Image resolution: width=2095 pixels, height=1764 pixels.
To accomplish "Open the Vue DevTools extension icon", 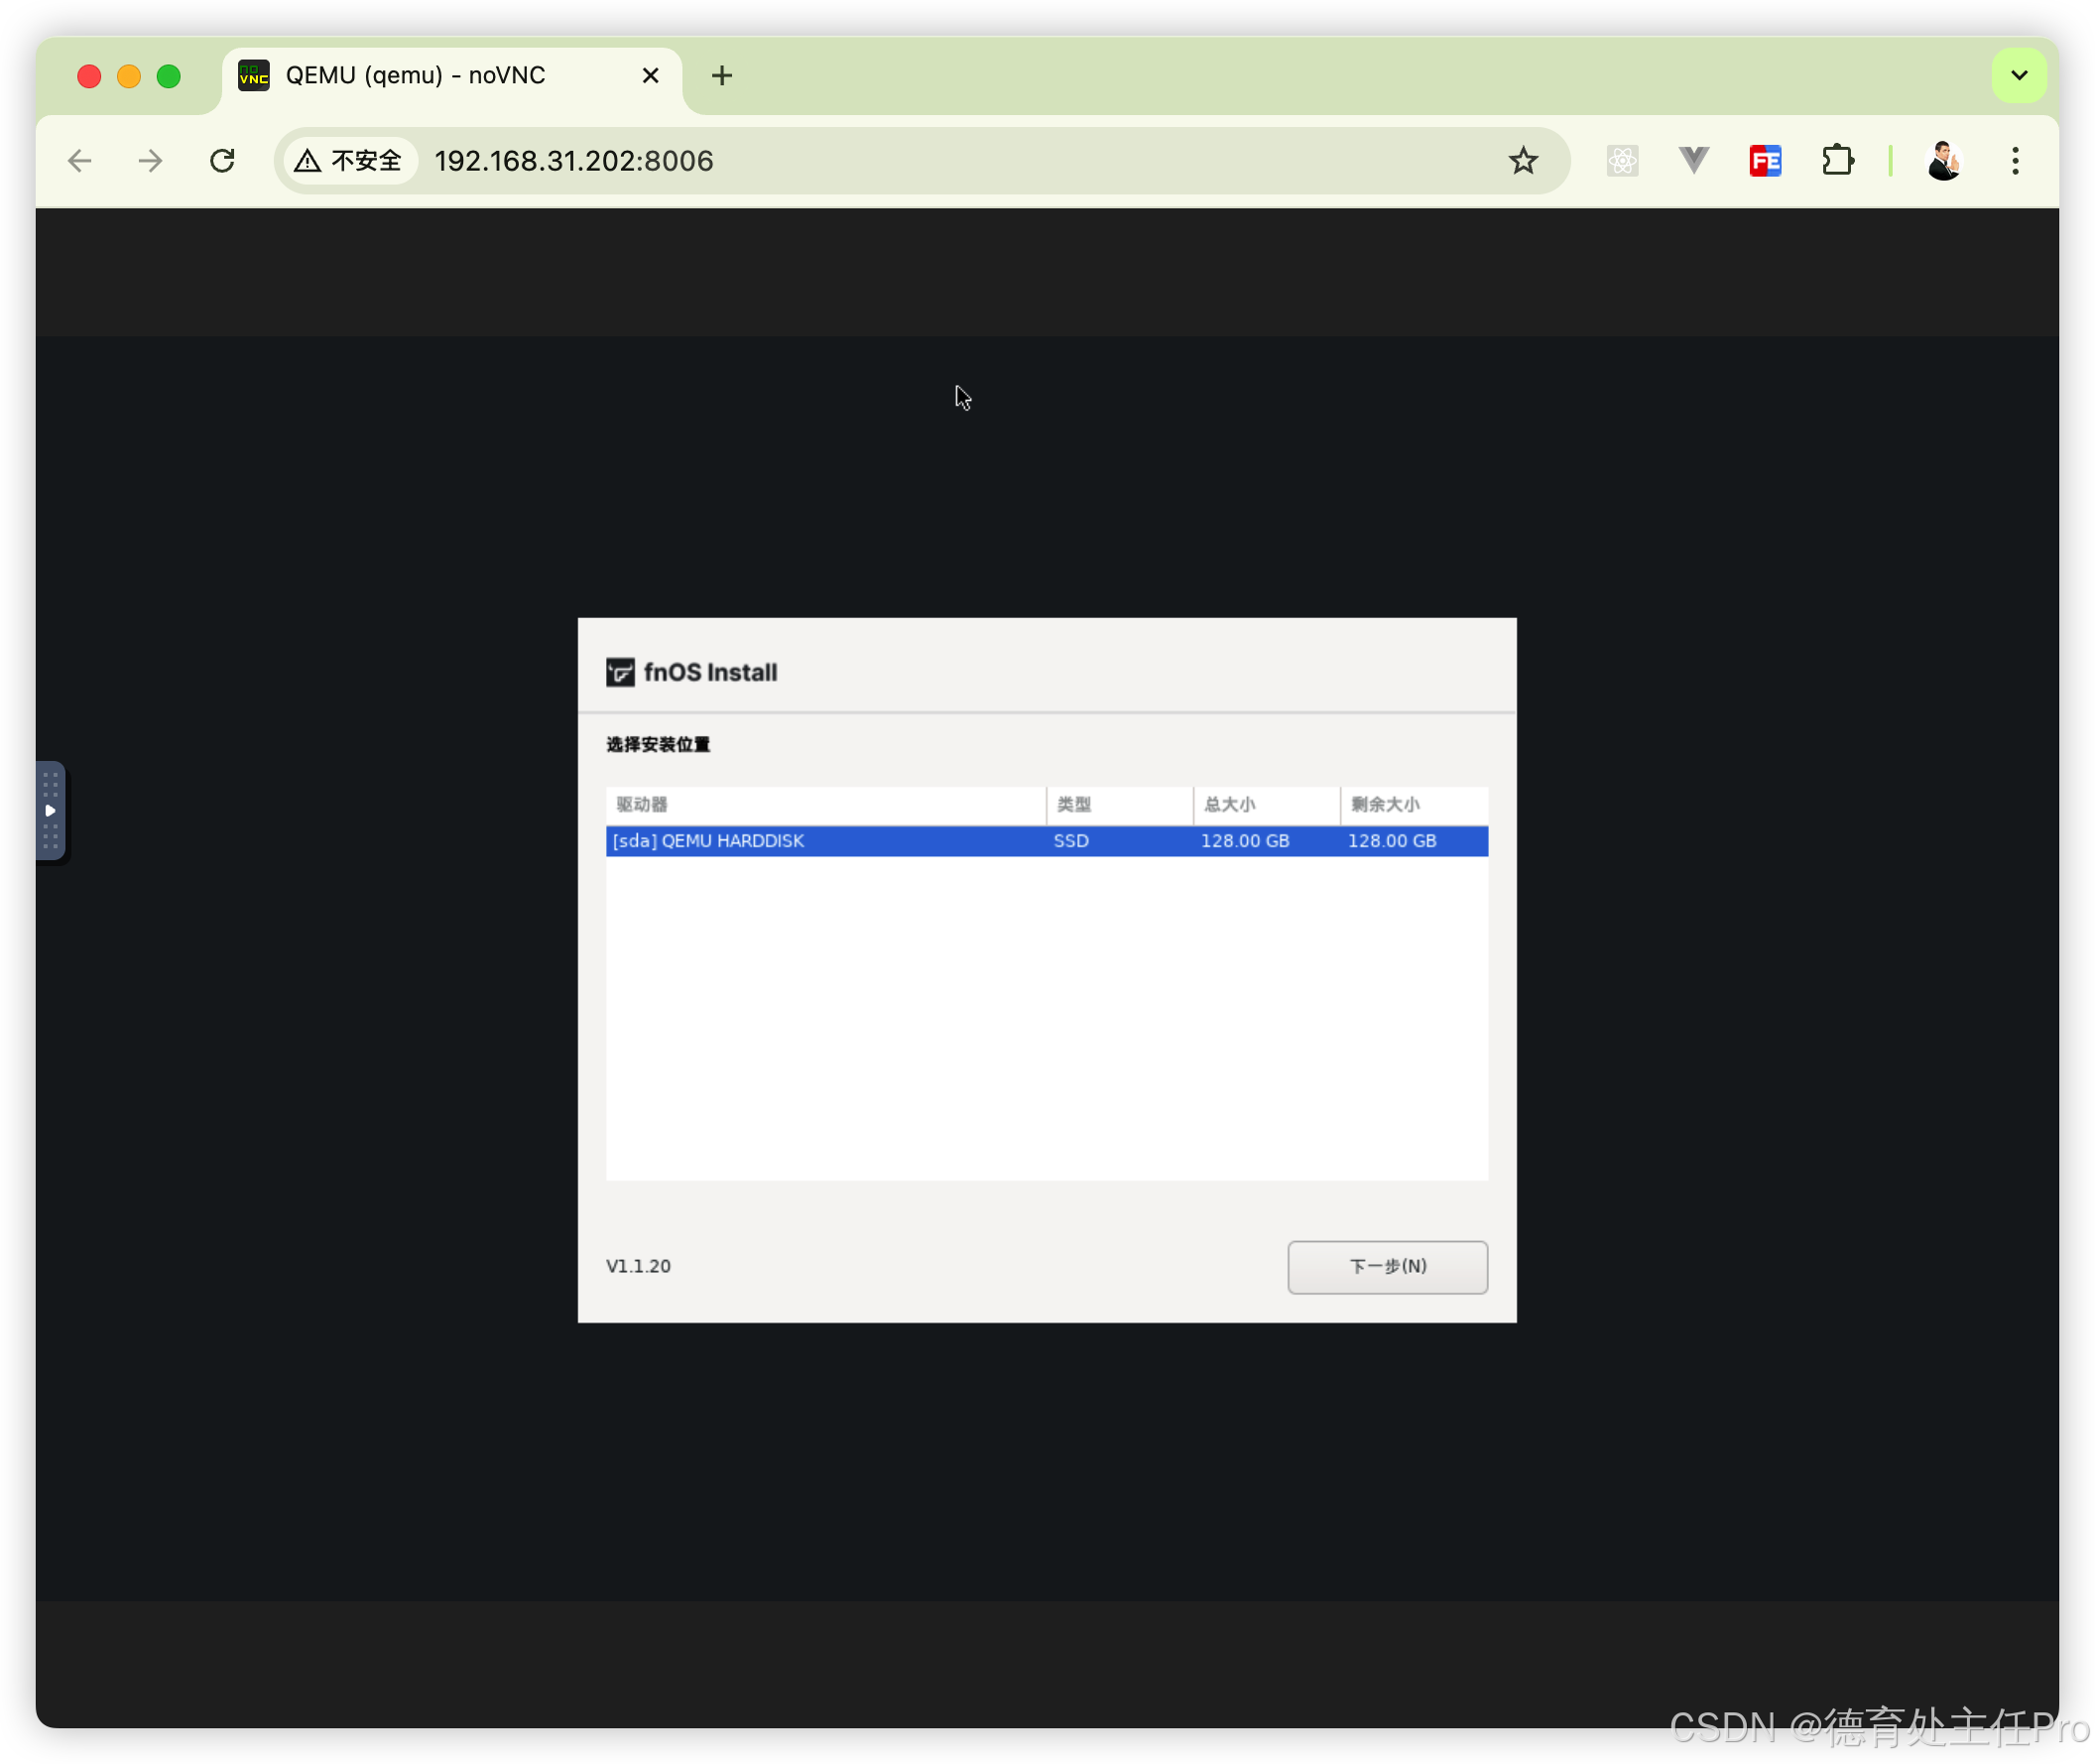I will click(1693, 161).
